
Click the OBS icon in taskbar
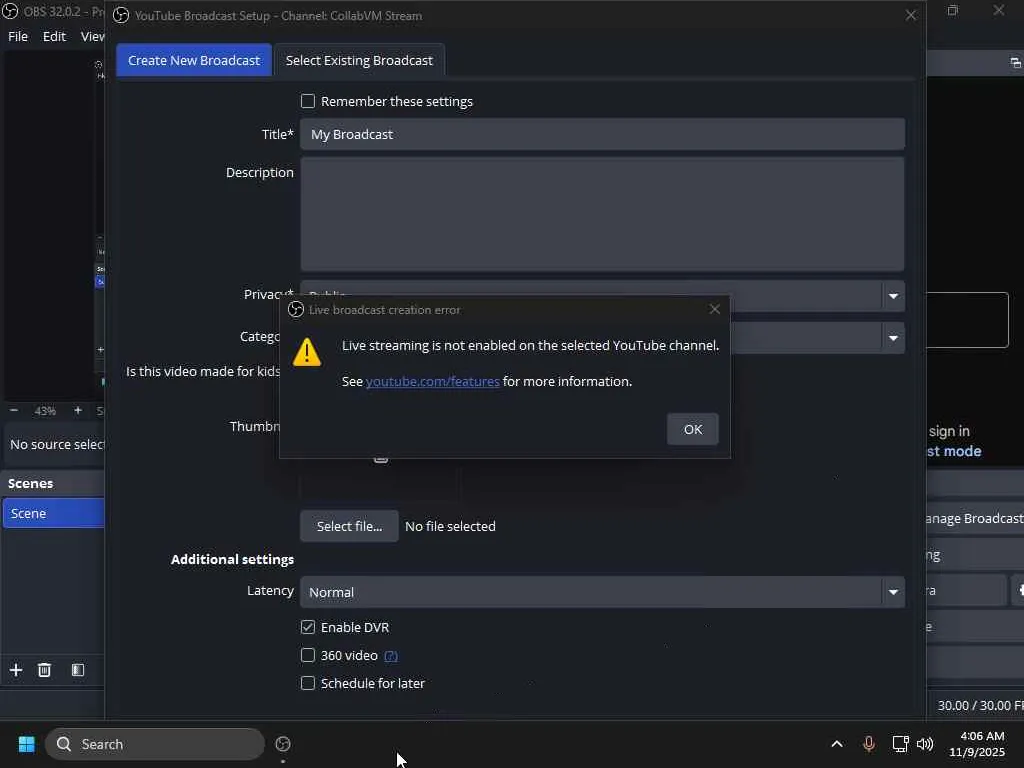(283, 744)
